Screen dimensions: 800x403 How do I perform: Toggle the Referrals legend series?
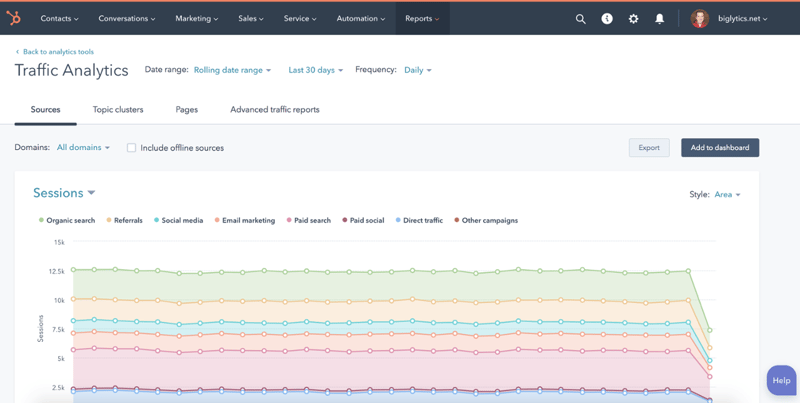(124, 220)
